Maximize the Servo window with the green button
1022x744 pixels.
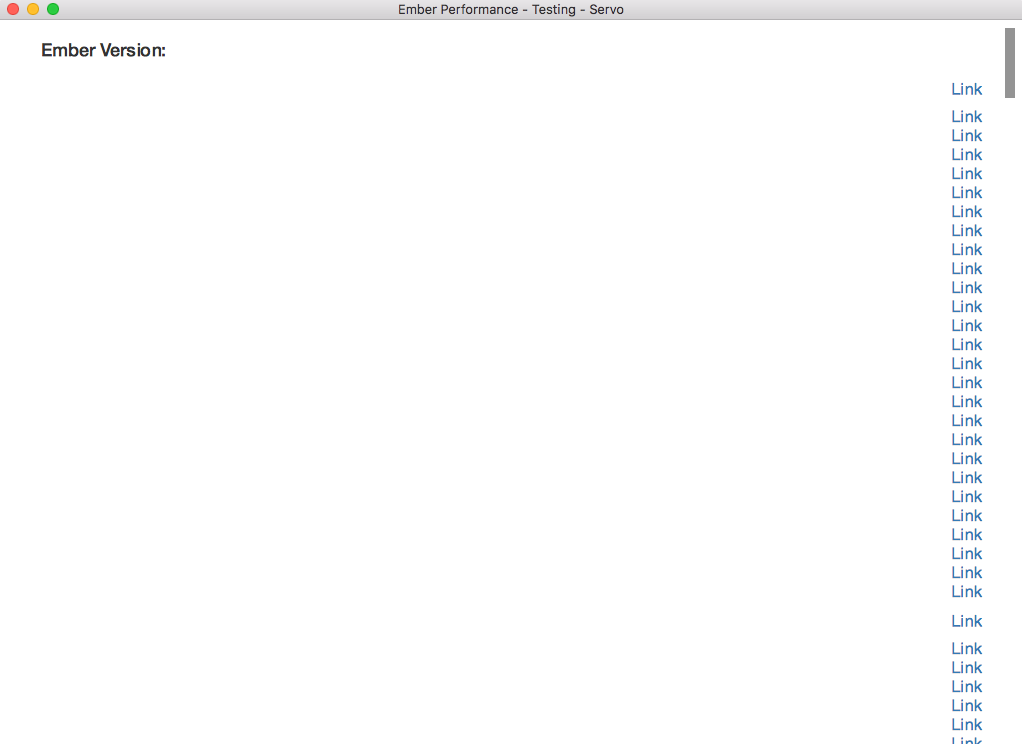53,9
